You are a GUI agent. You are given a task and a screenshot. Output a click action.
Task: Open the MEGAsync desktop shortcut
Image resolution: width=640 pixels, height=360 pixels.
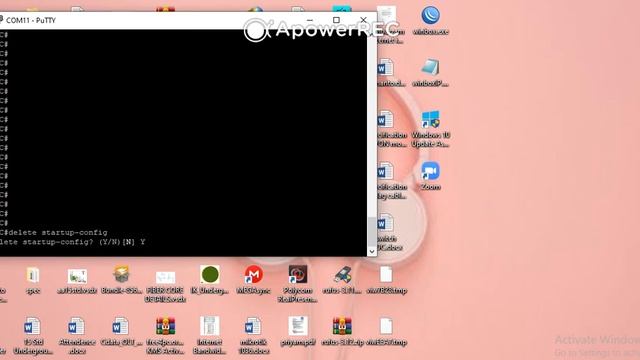(253, 280)
